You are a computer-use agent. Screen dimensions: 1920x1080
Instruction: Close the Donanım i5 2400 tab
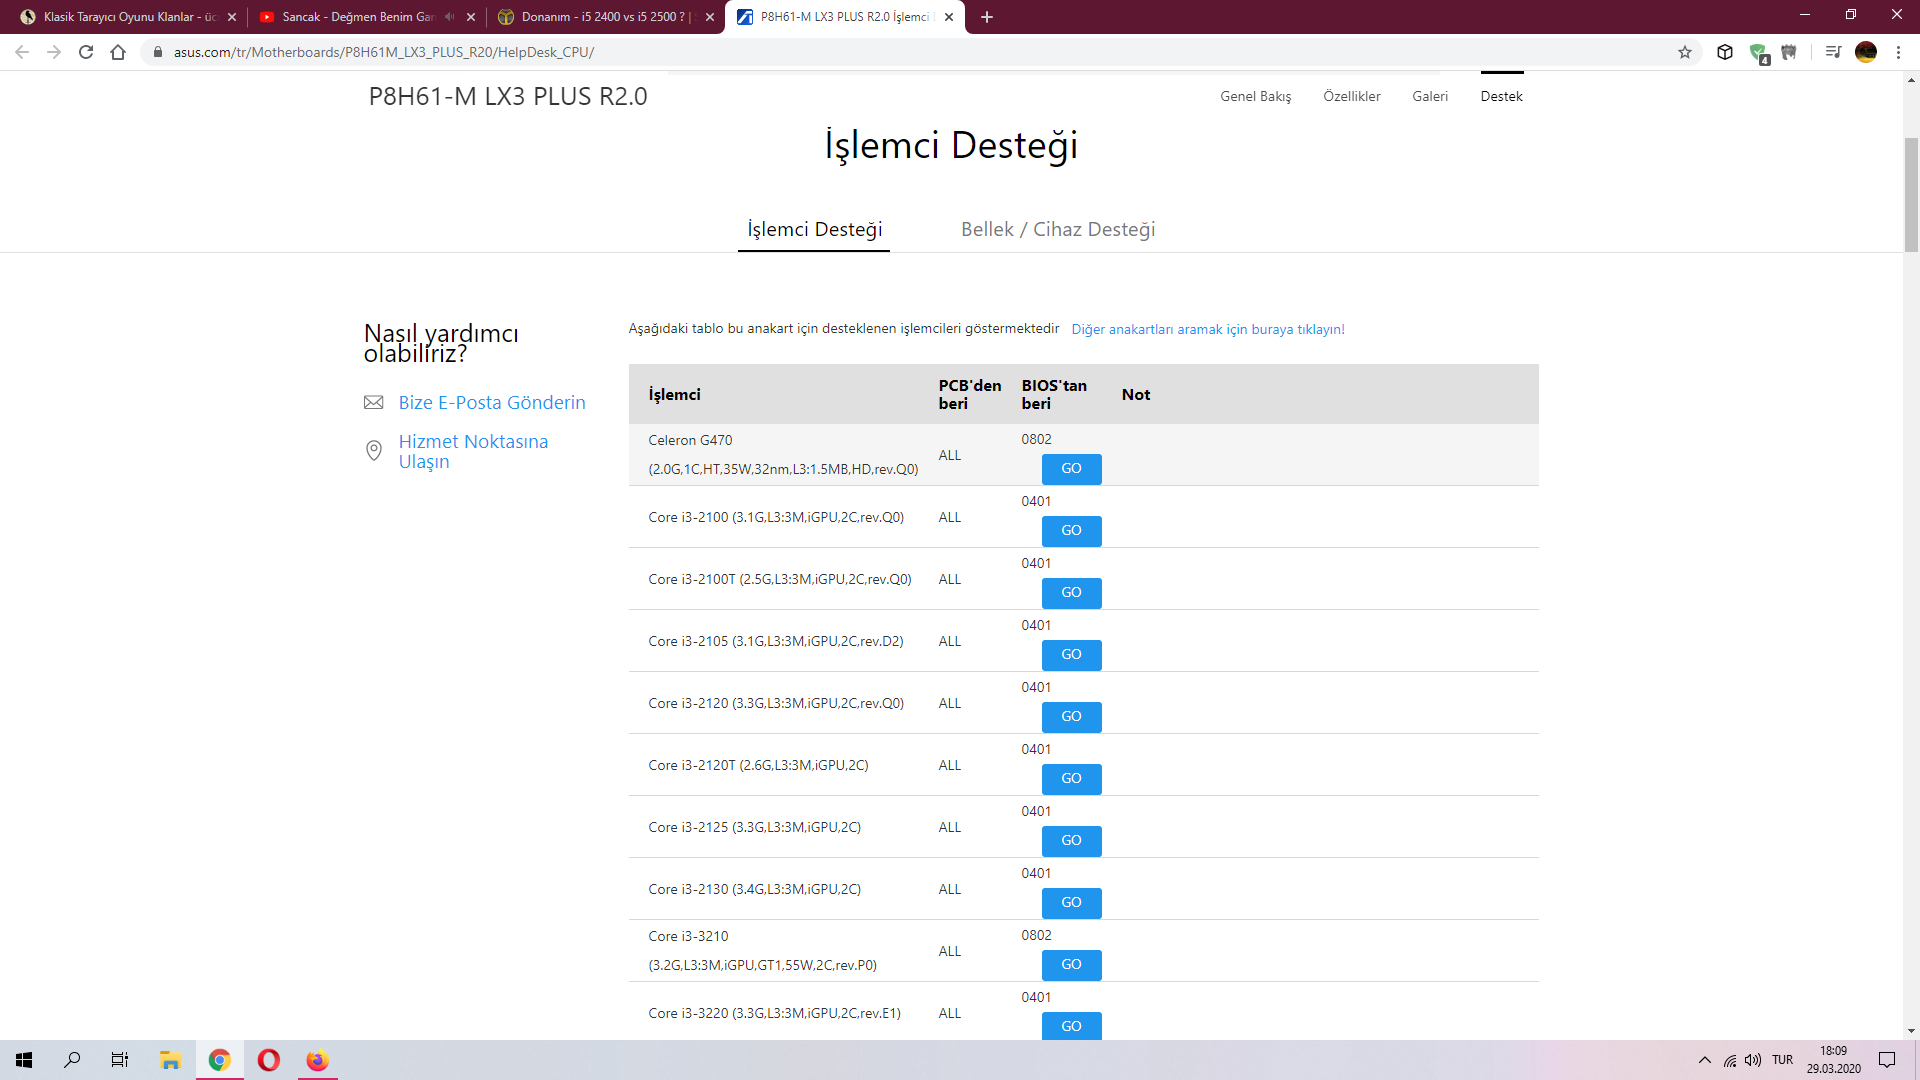pos(710,17)
